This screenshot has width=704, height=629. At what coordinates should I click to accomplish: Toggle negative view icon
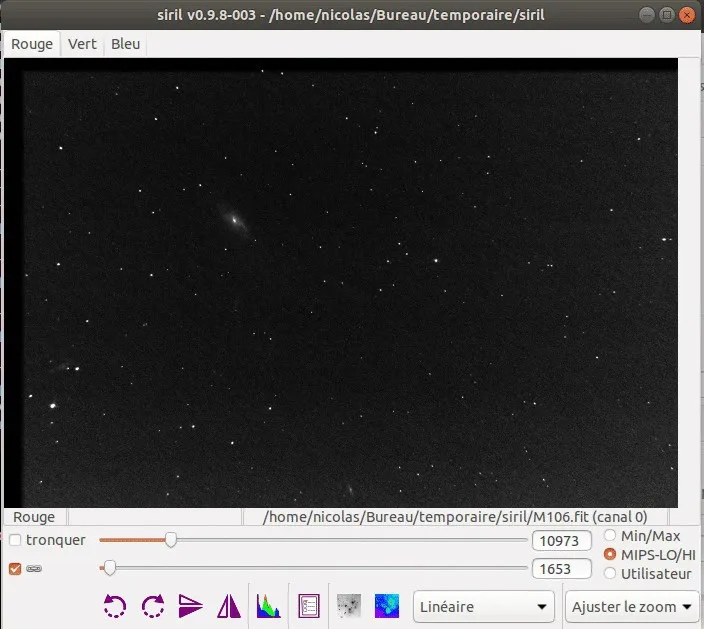349,606
